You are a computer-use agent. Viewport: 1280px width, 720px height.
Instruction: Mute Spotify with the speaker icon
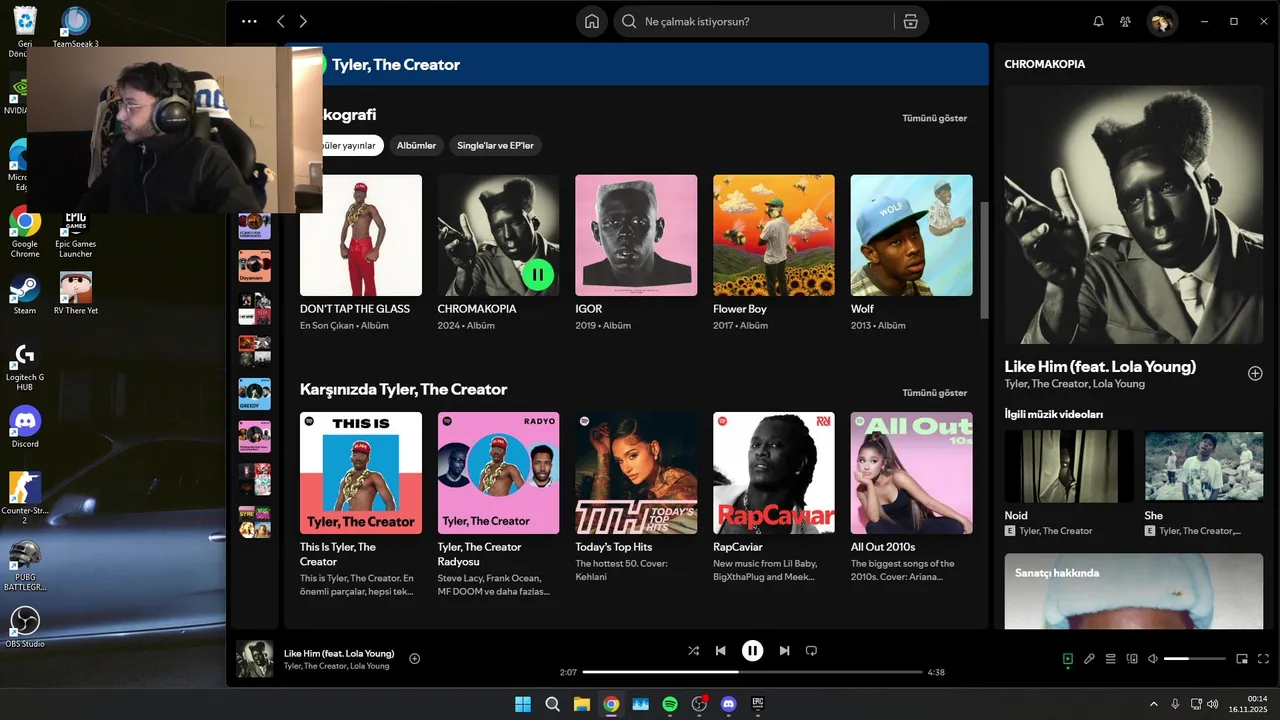coord(1153,659)
